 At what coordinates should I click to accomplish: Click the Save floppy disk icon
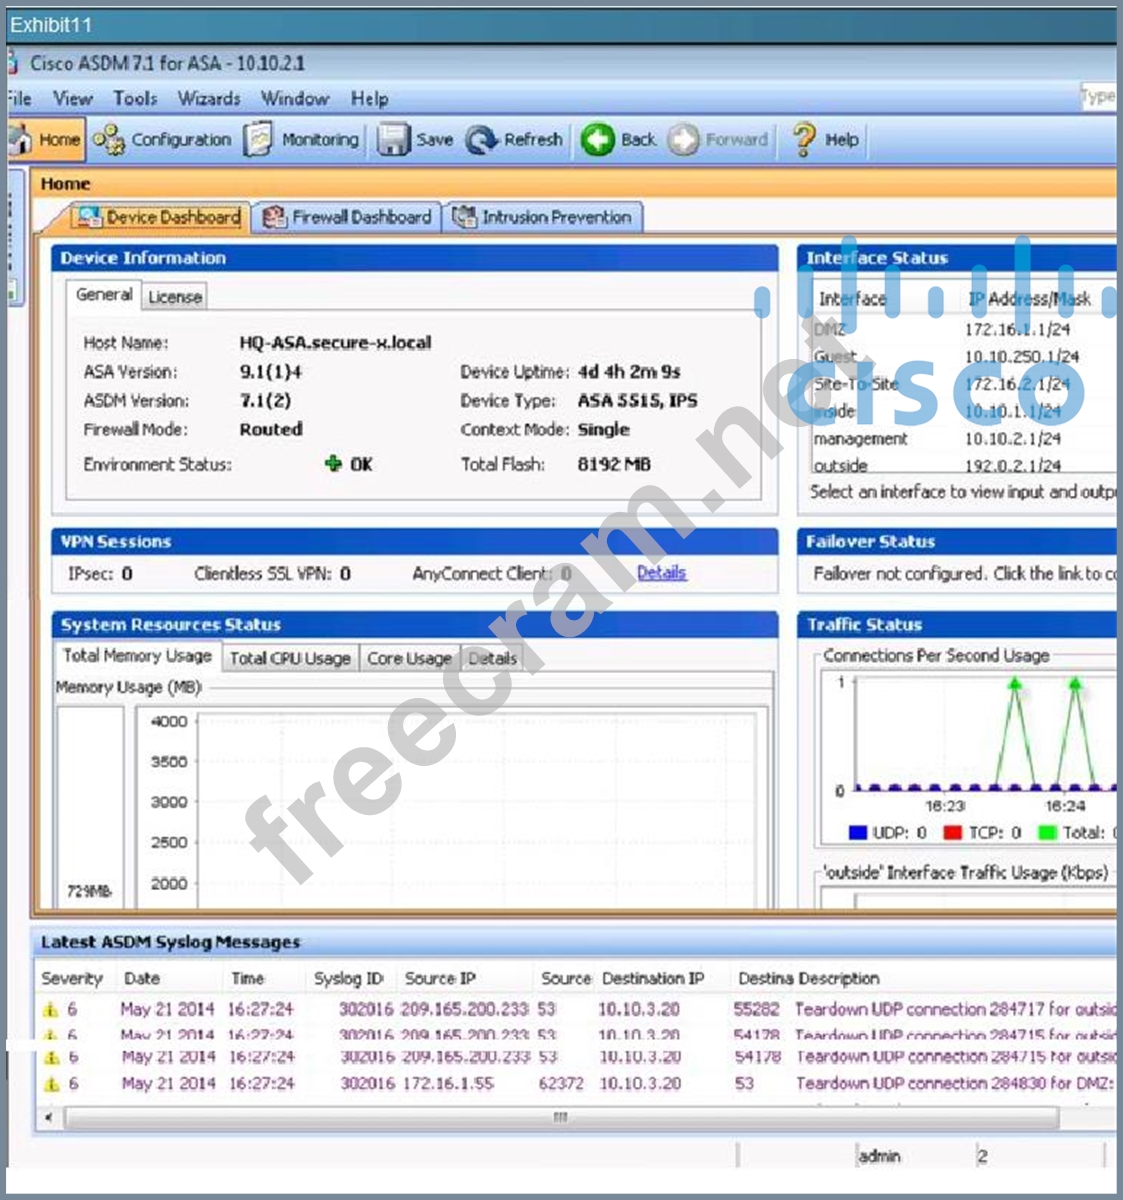pyautogui.click(x=393, y=140)
